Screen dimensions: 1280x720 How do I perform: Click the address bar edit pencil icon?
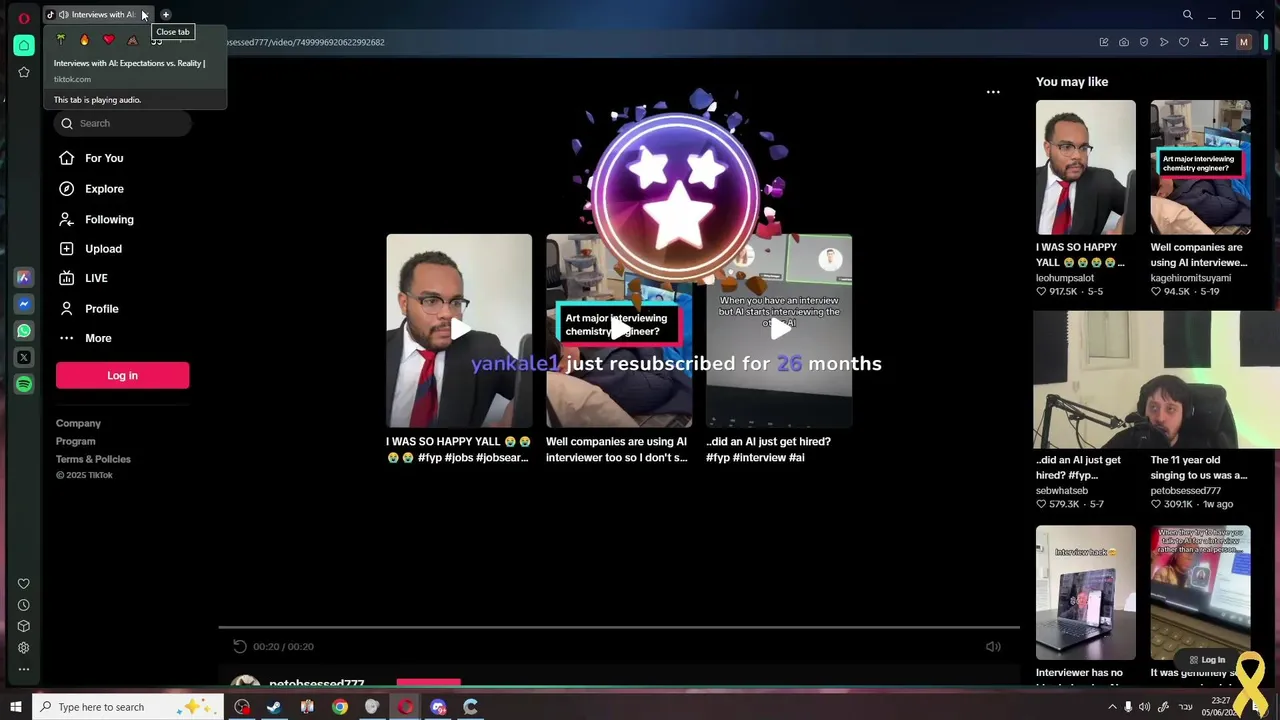1104,42
